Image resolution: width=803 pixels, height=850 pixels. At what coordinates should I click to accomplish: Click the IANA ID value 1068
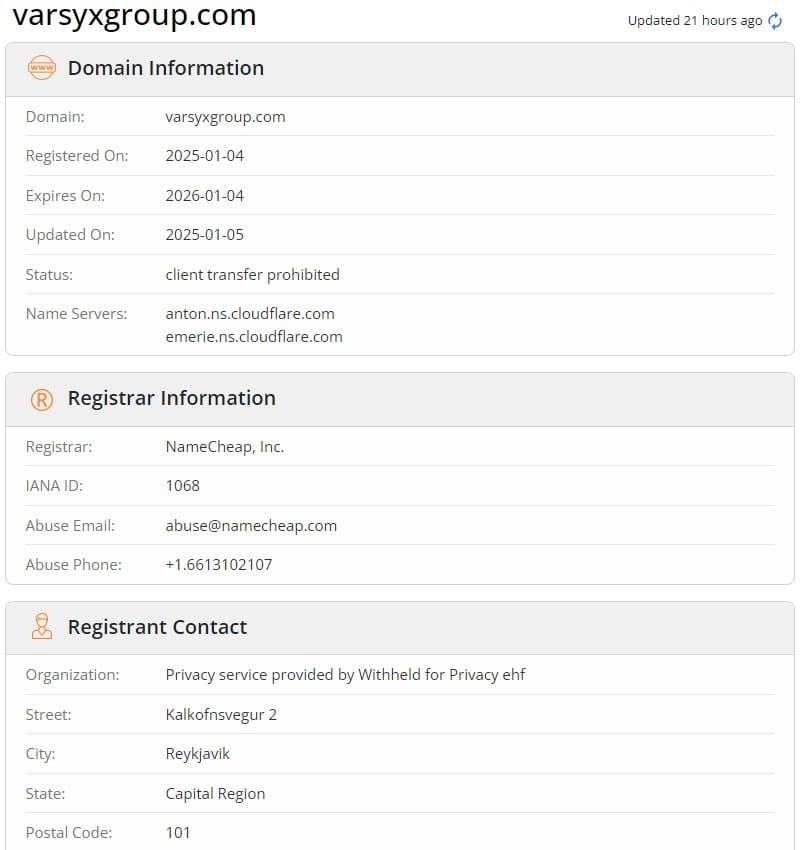[182, 485]
